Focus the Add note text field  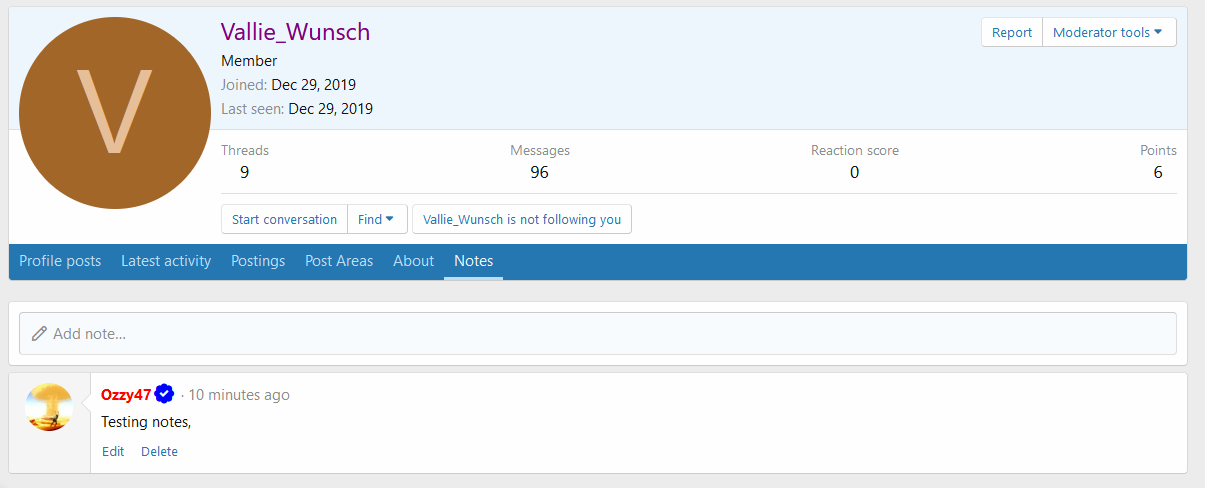tap(600, 334)
